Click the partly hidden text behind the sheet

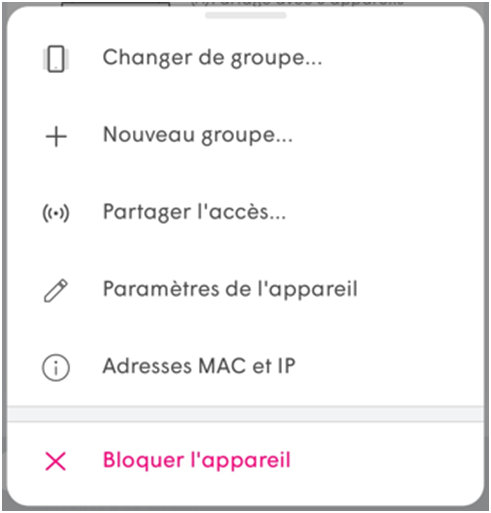coord(297,3)
